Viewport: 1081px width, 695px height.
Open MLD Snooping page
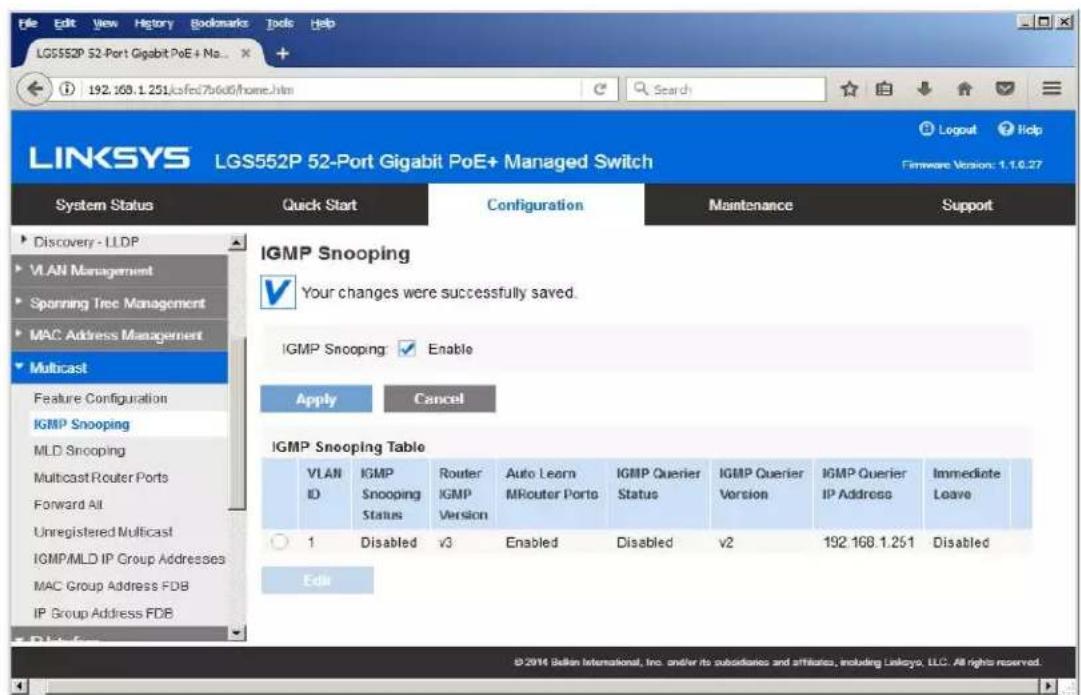tap(79, 450)
